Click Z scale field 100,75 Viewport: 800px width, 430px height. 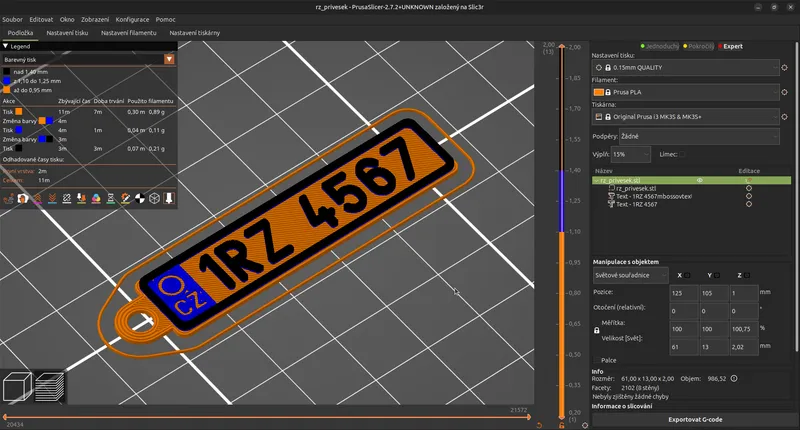pyautogui.click(x=744, y=329)
